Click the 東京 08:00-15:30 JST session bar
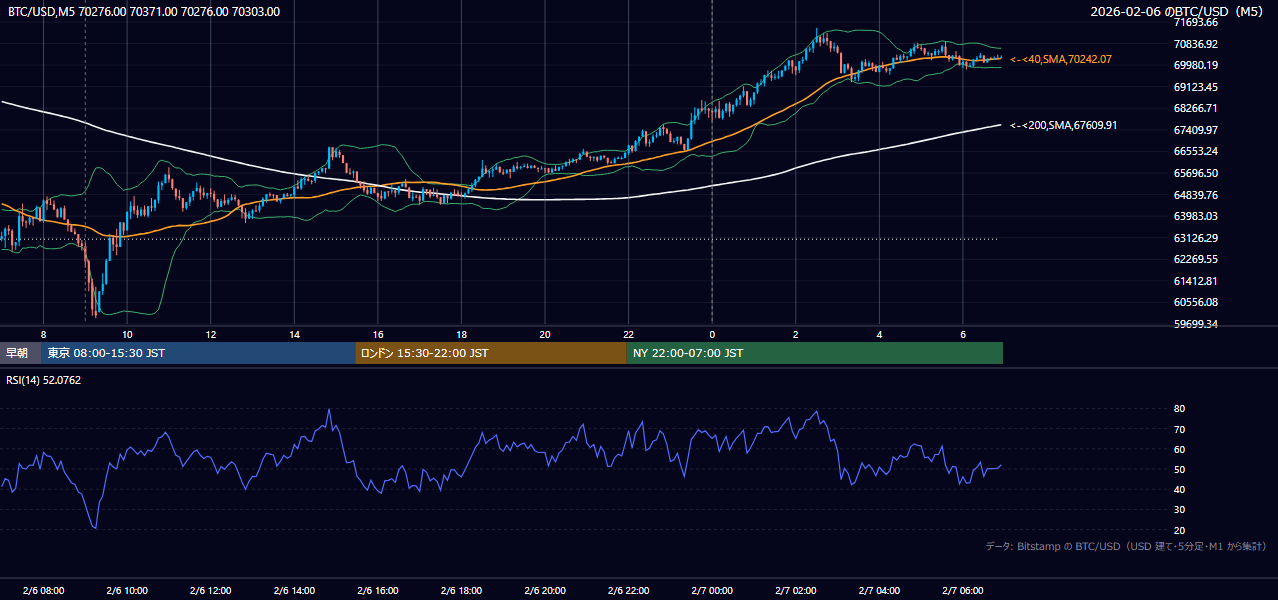Viewport: 1278px width, 600px height. pos(198,353)
